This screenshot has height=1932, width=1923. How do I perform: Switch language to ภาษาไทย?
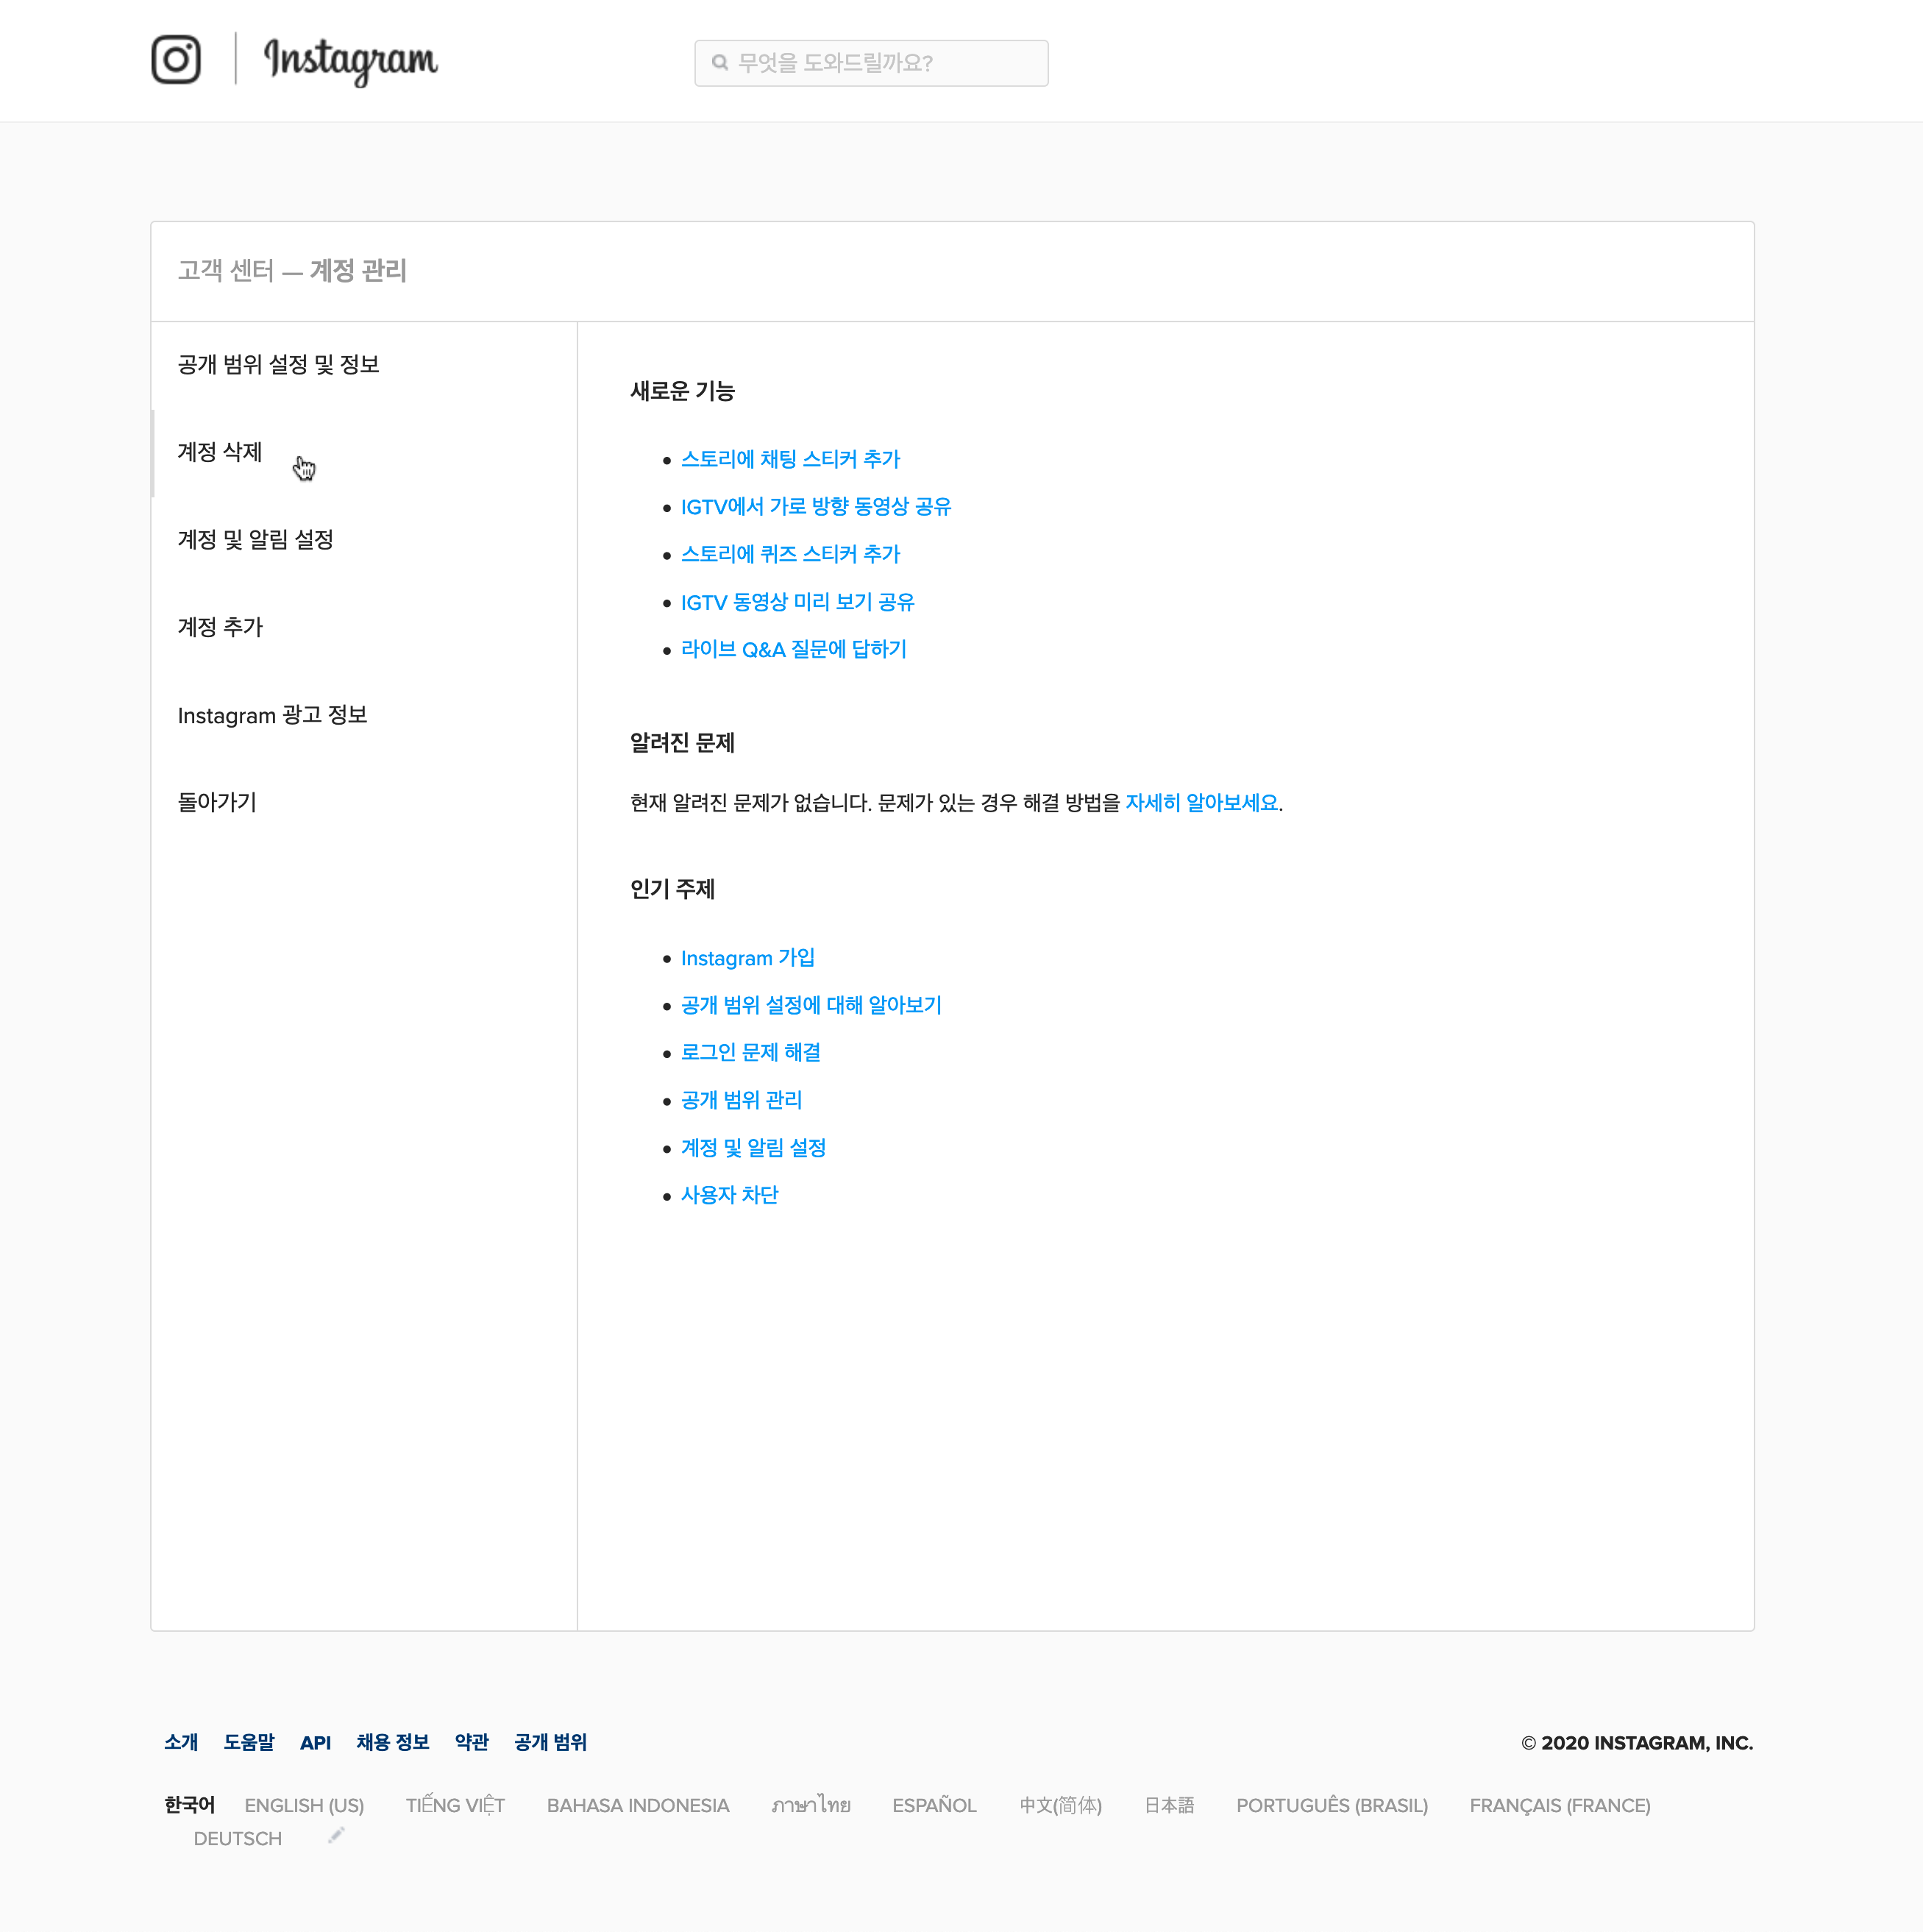(x=811, y=1806)
